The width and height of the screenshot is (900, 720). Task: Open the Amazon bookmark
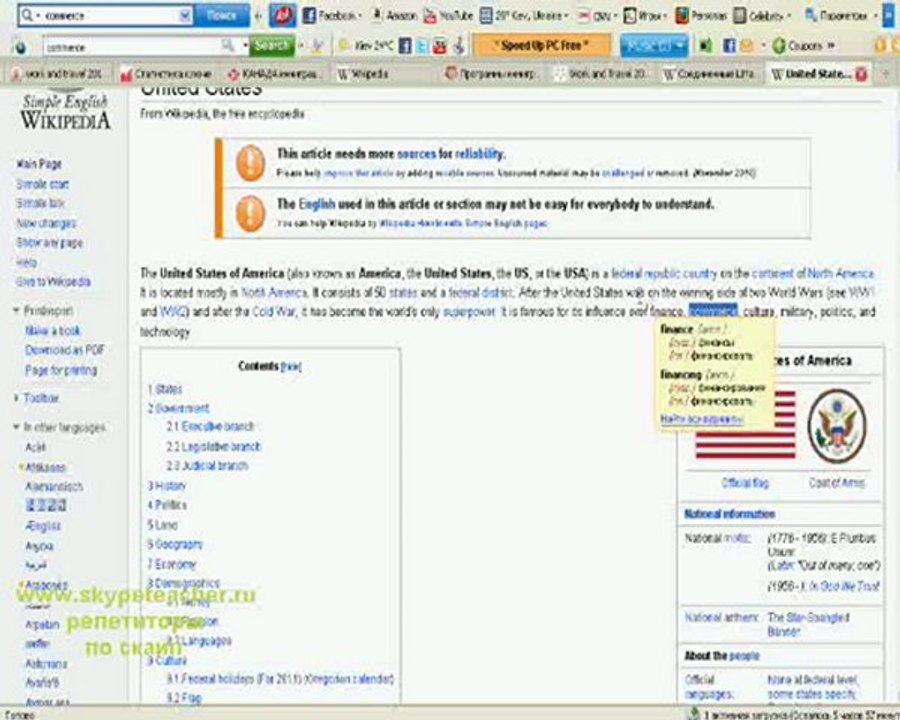click(x=394, y=16)
